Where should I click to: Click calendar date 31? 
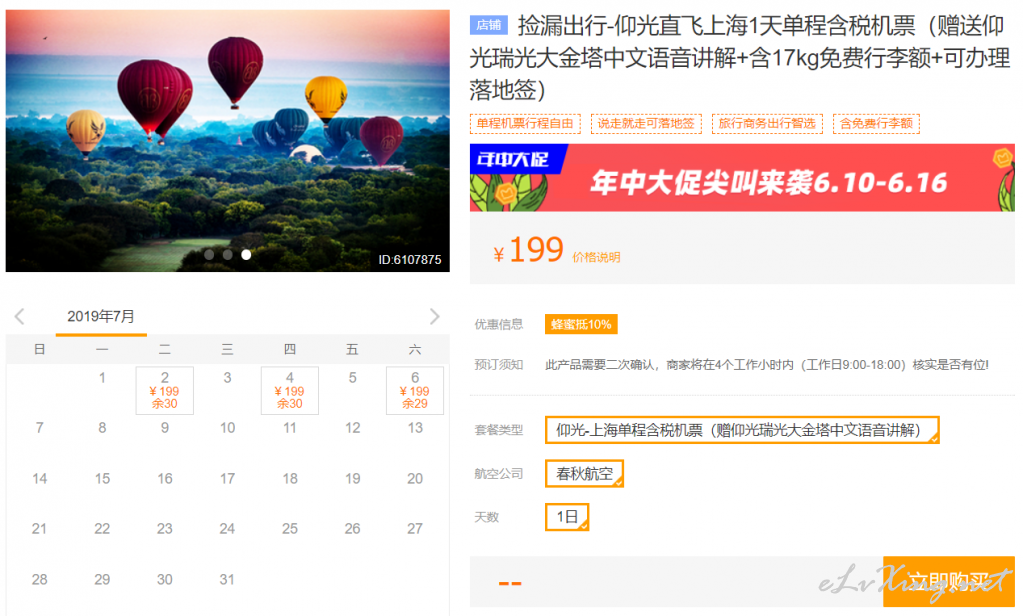pos(227,579)
